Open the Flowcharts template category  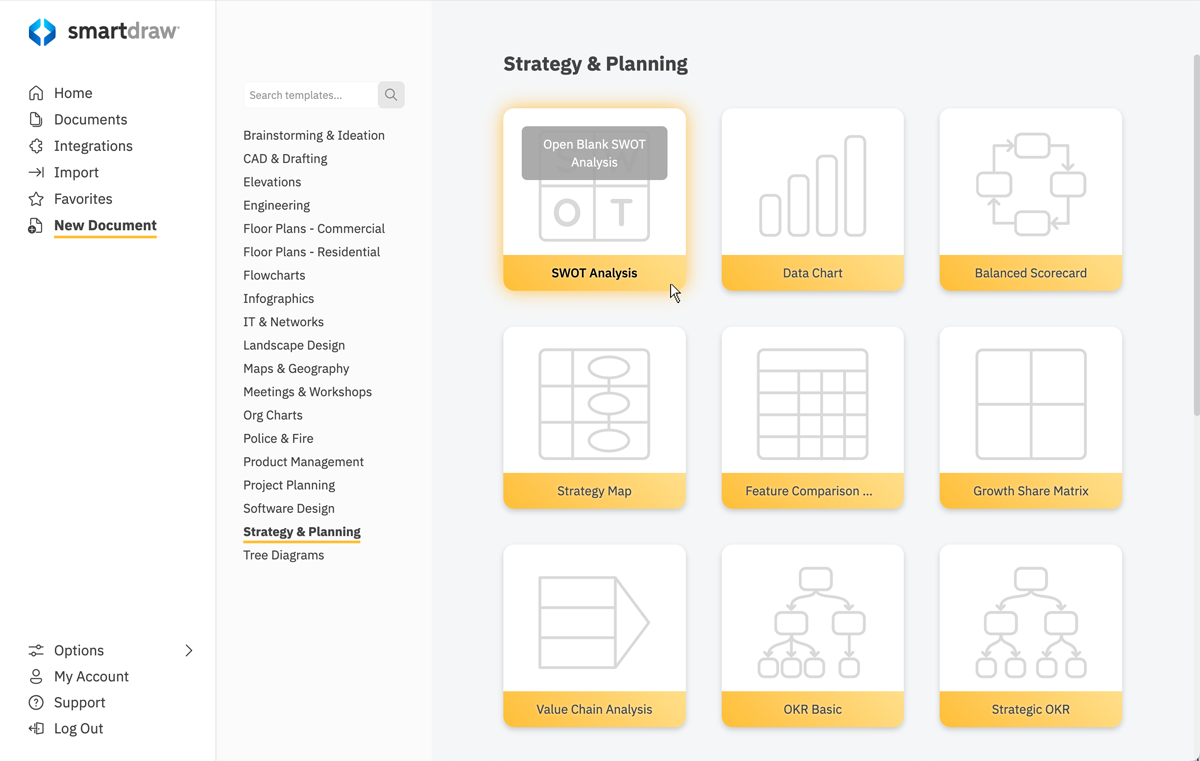pos(274,275)
